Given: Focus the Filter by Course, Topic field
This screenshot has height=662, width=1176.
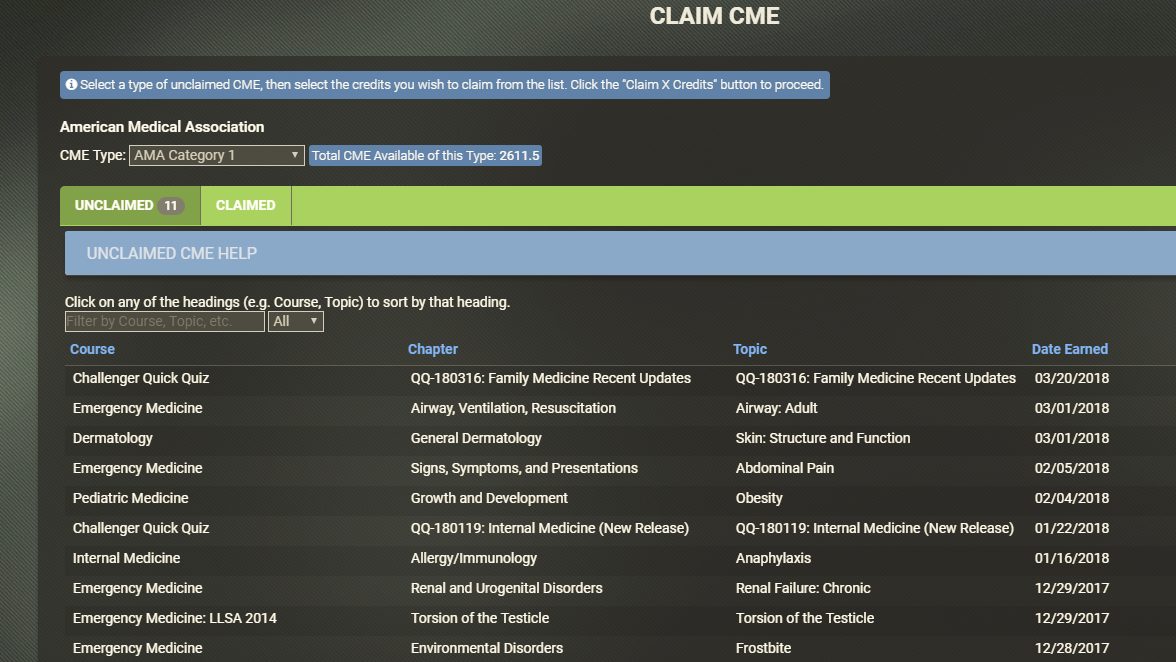Looking at the screenshot, I should [164, 321].
